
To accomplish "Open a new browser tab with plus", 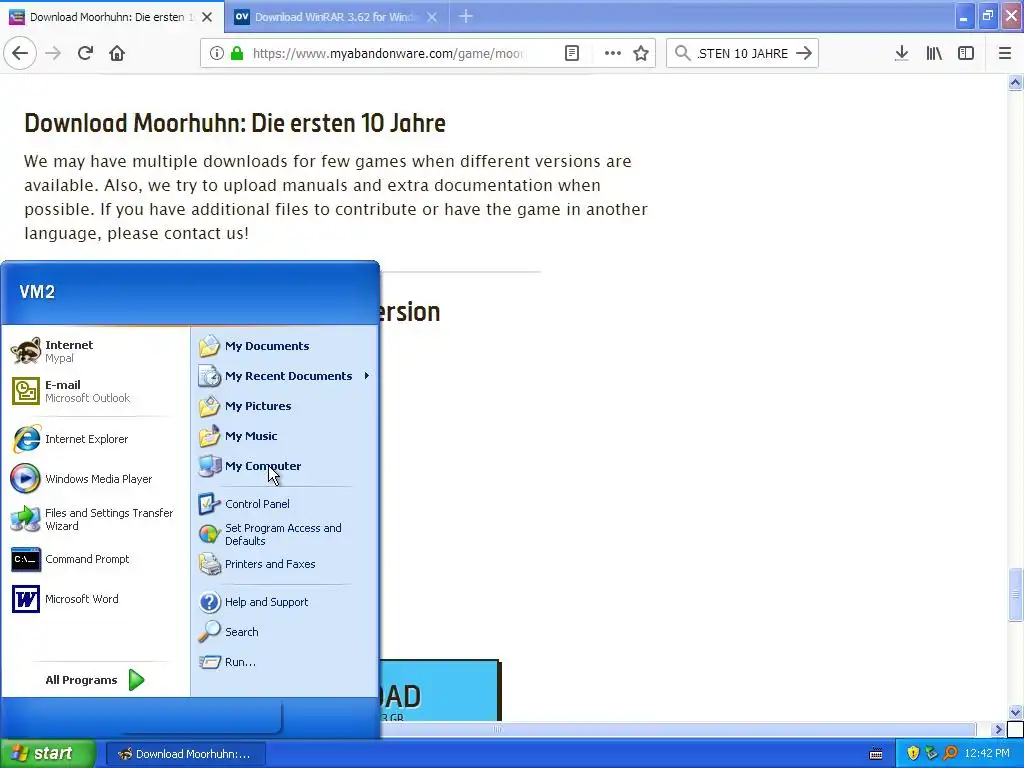I will point(466,16).
